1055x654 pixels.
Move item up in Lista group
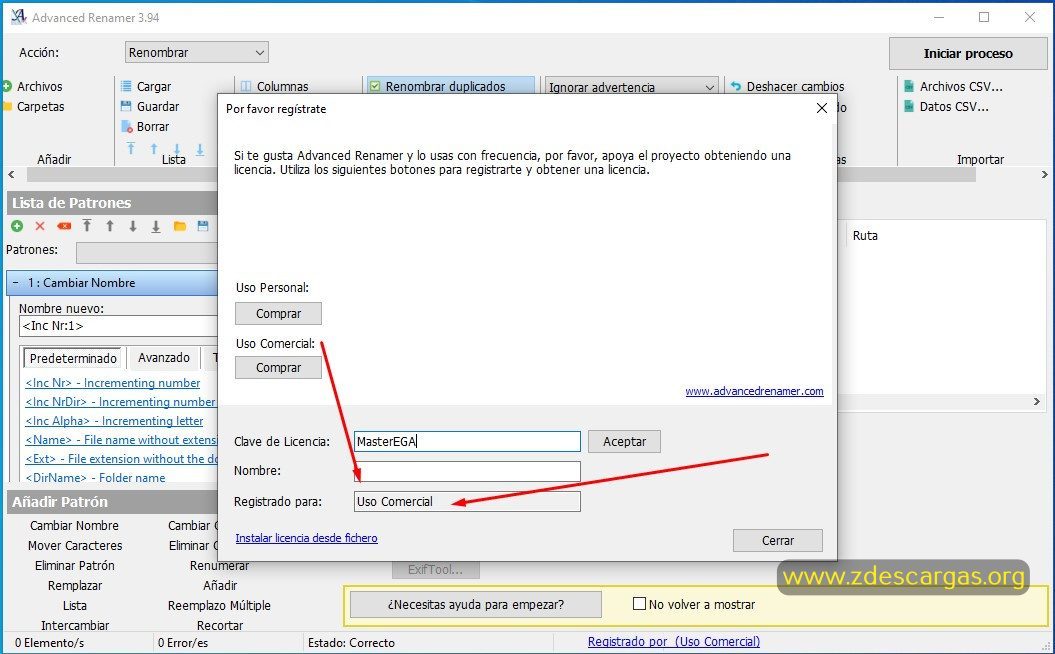154,149
